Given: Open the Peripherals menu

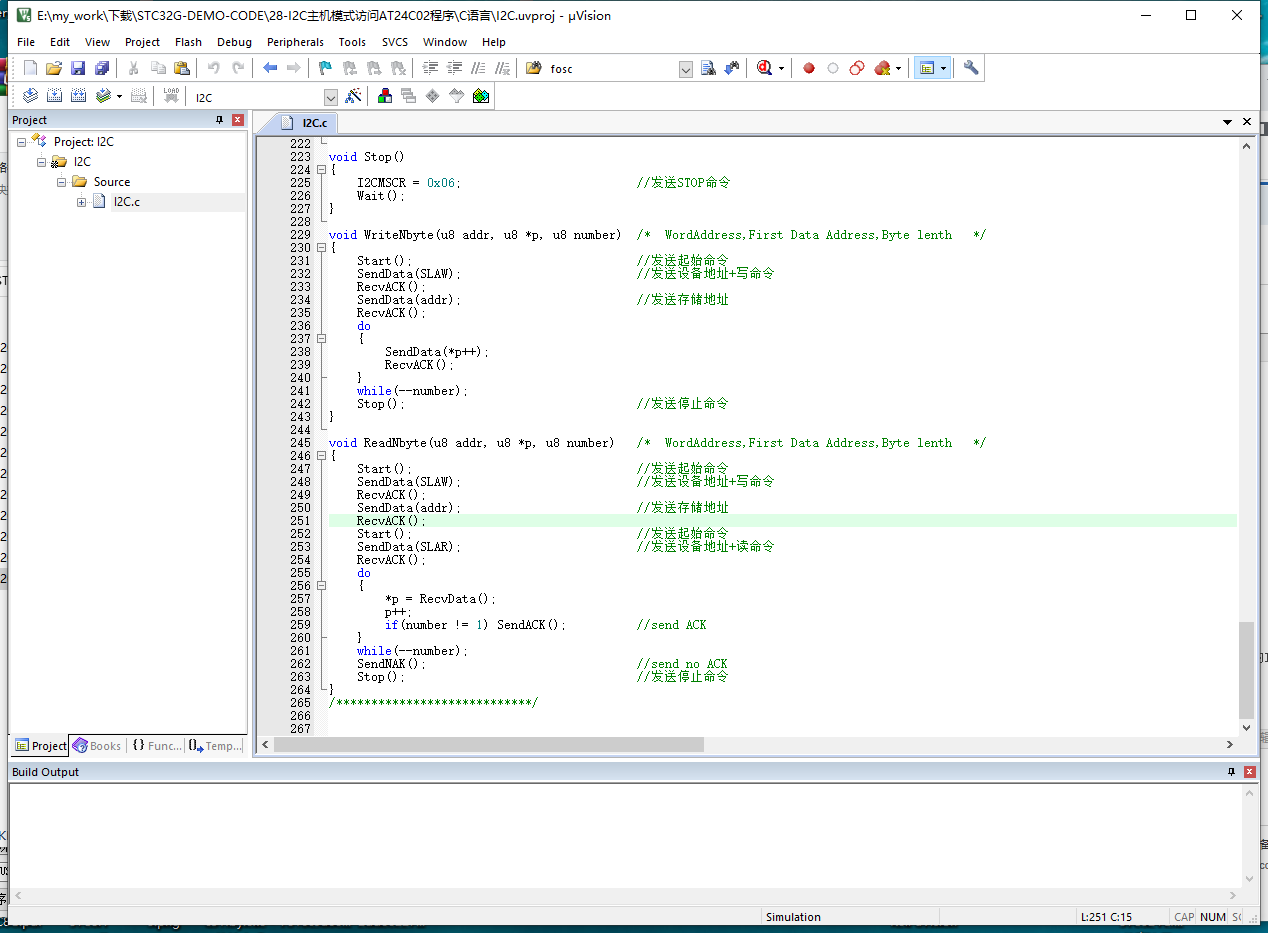Looking at the screenshot, I should (295, 42).
